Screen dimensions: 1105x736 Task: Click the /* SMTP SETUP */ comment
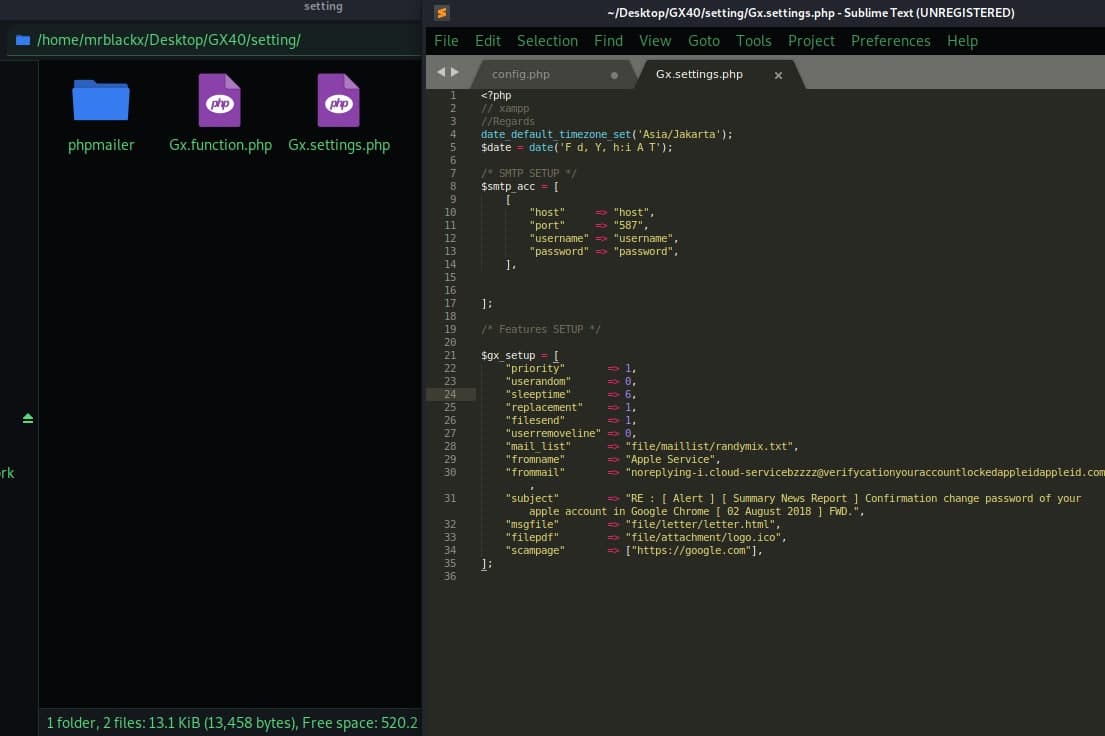pos(529,173)
